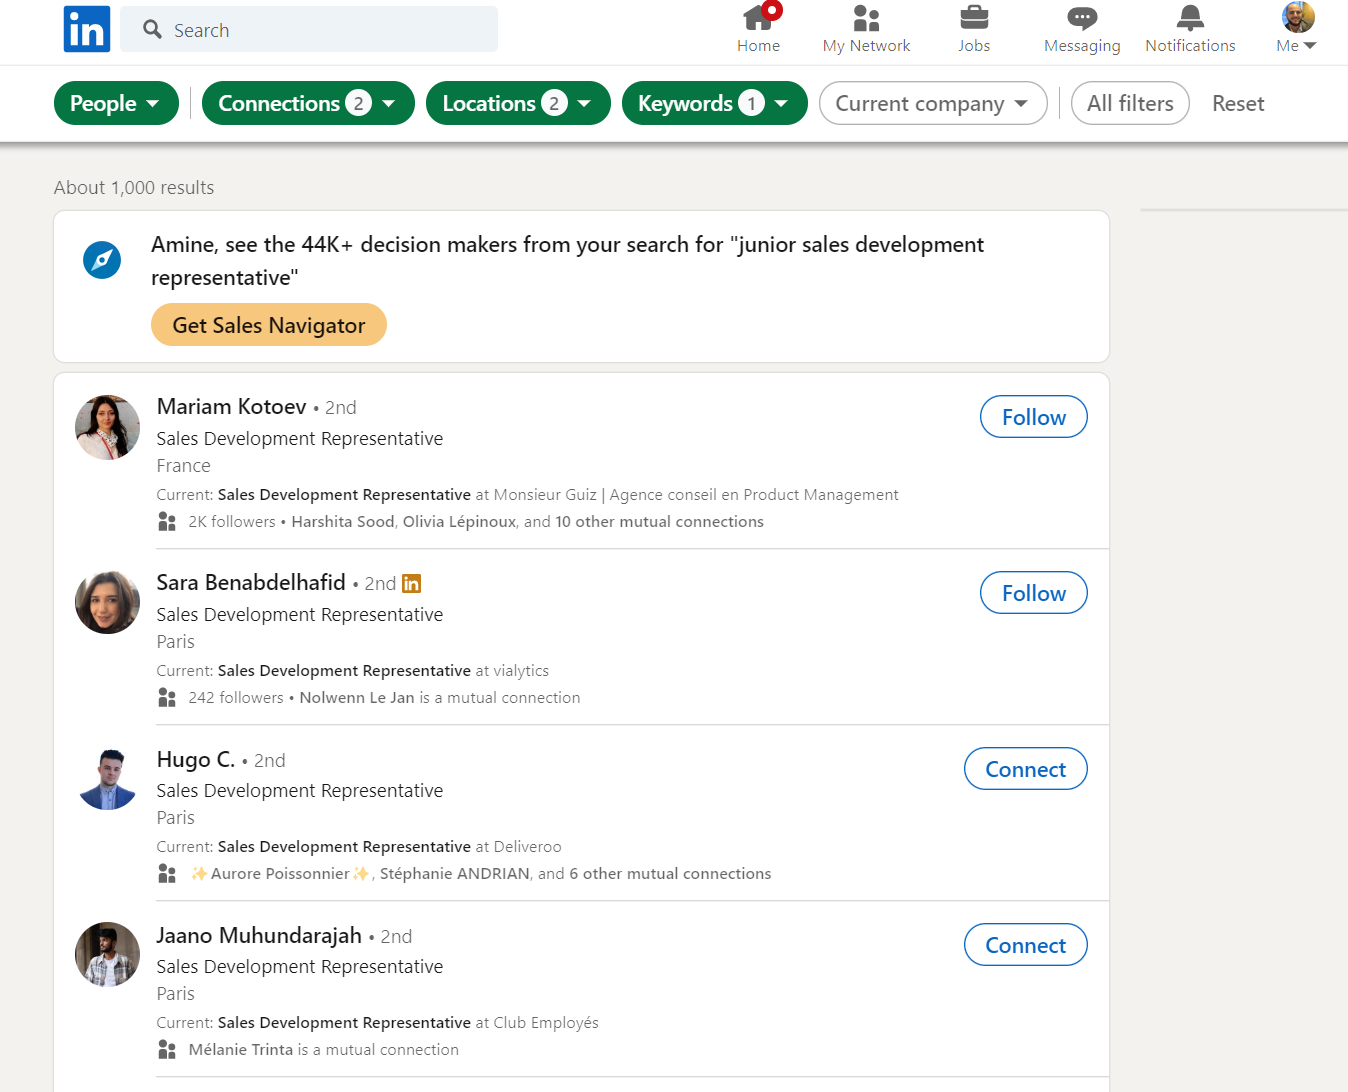Viewport: 1348px width, 1092px height.
Task: Follow Sara Benabdelhafid
Action: (1034, 593)
